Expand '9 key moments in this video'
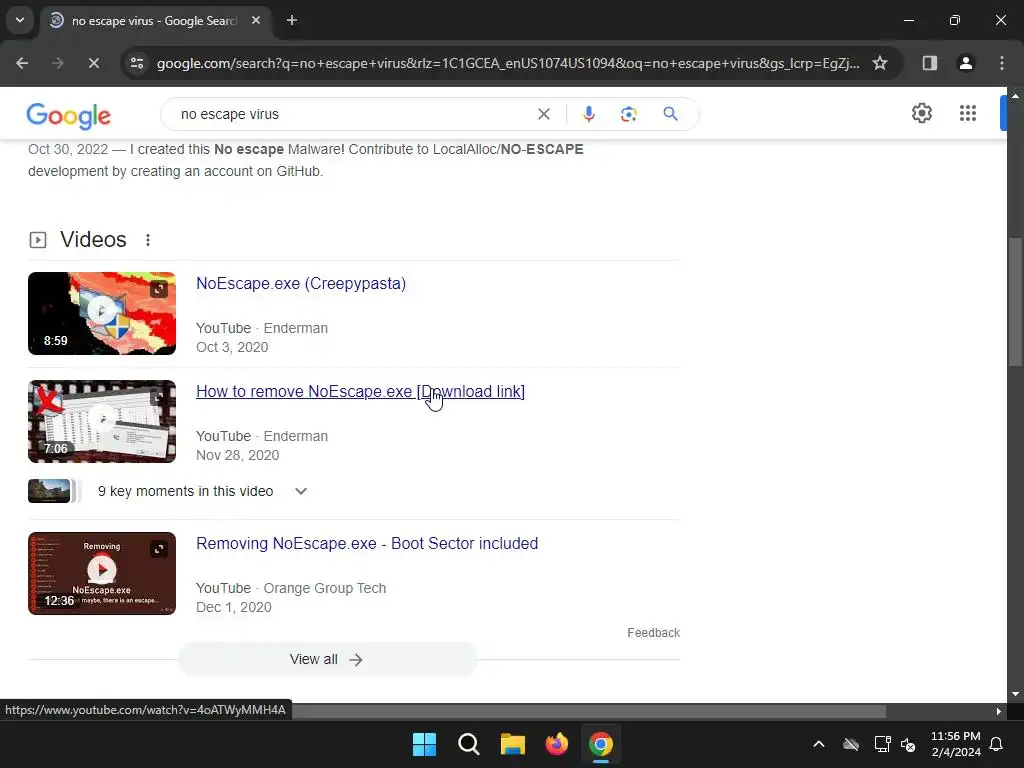 click(300, 491)
